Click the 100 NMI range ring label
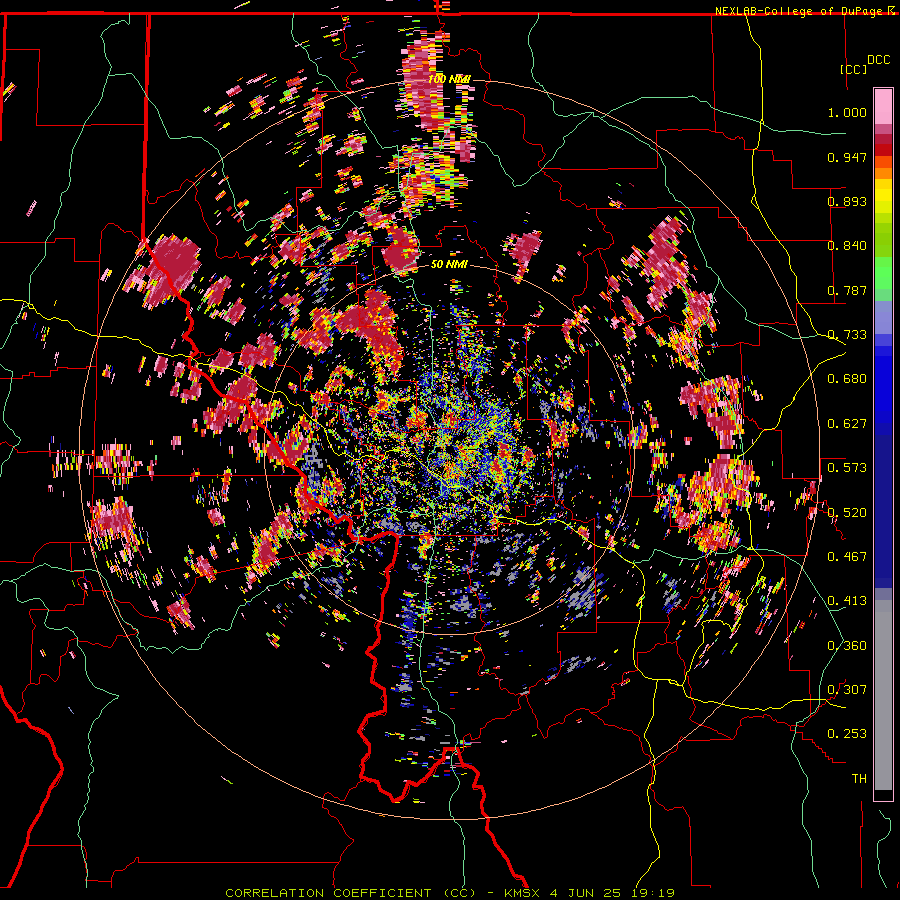 (449, 79)
